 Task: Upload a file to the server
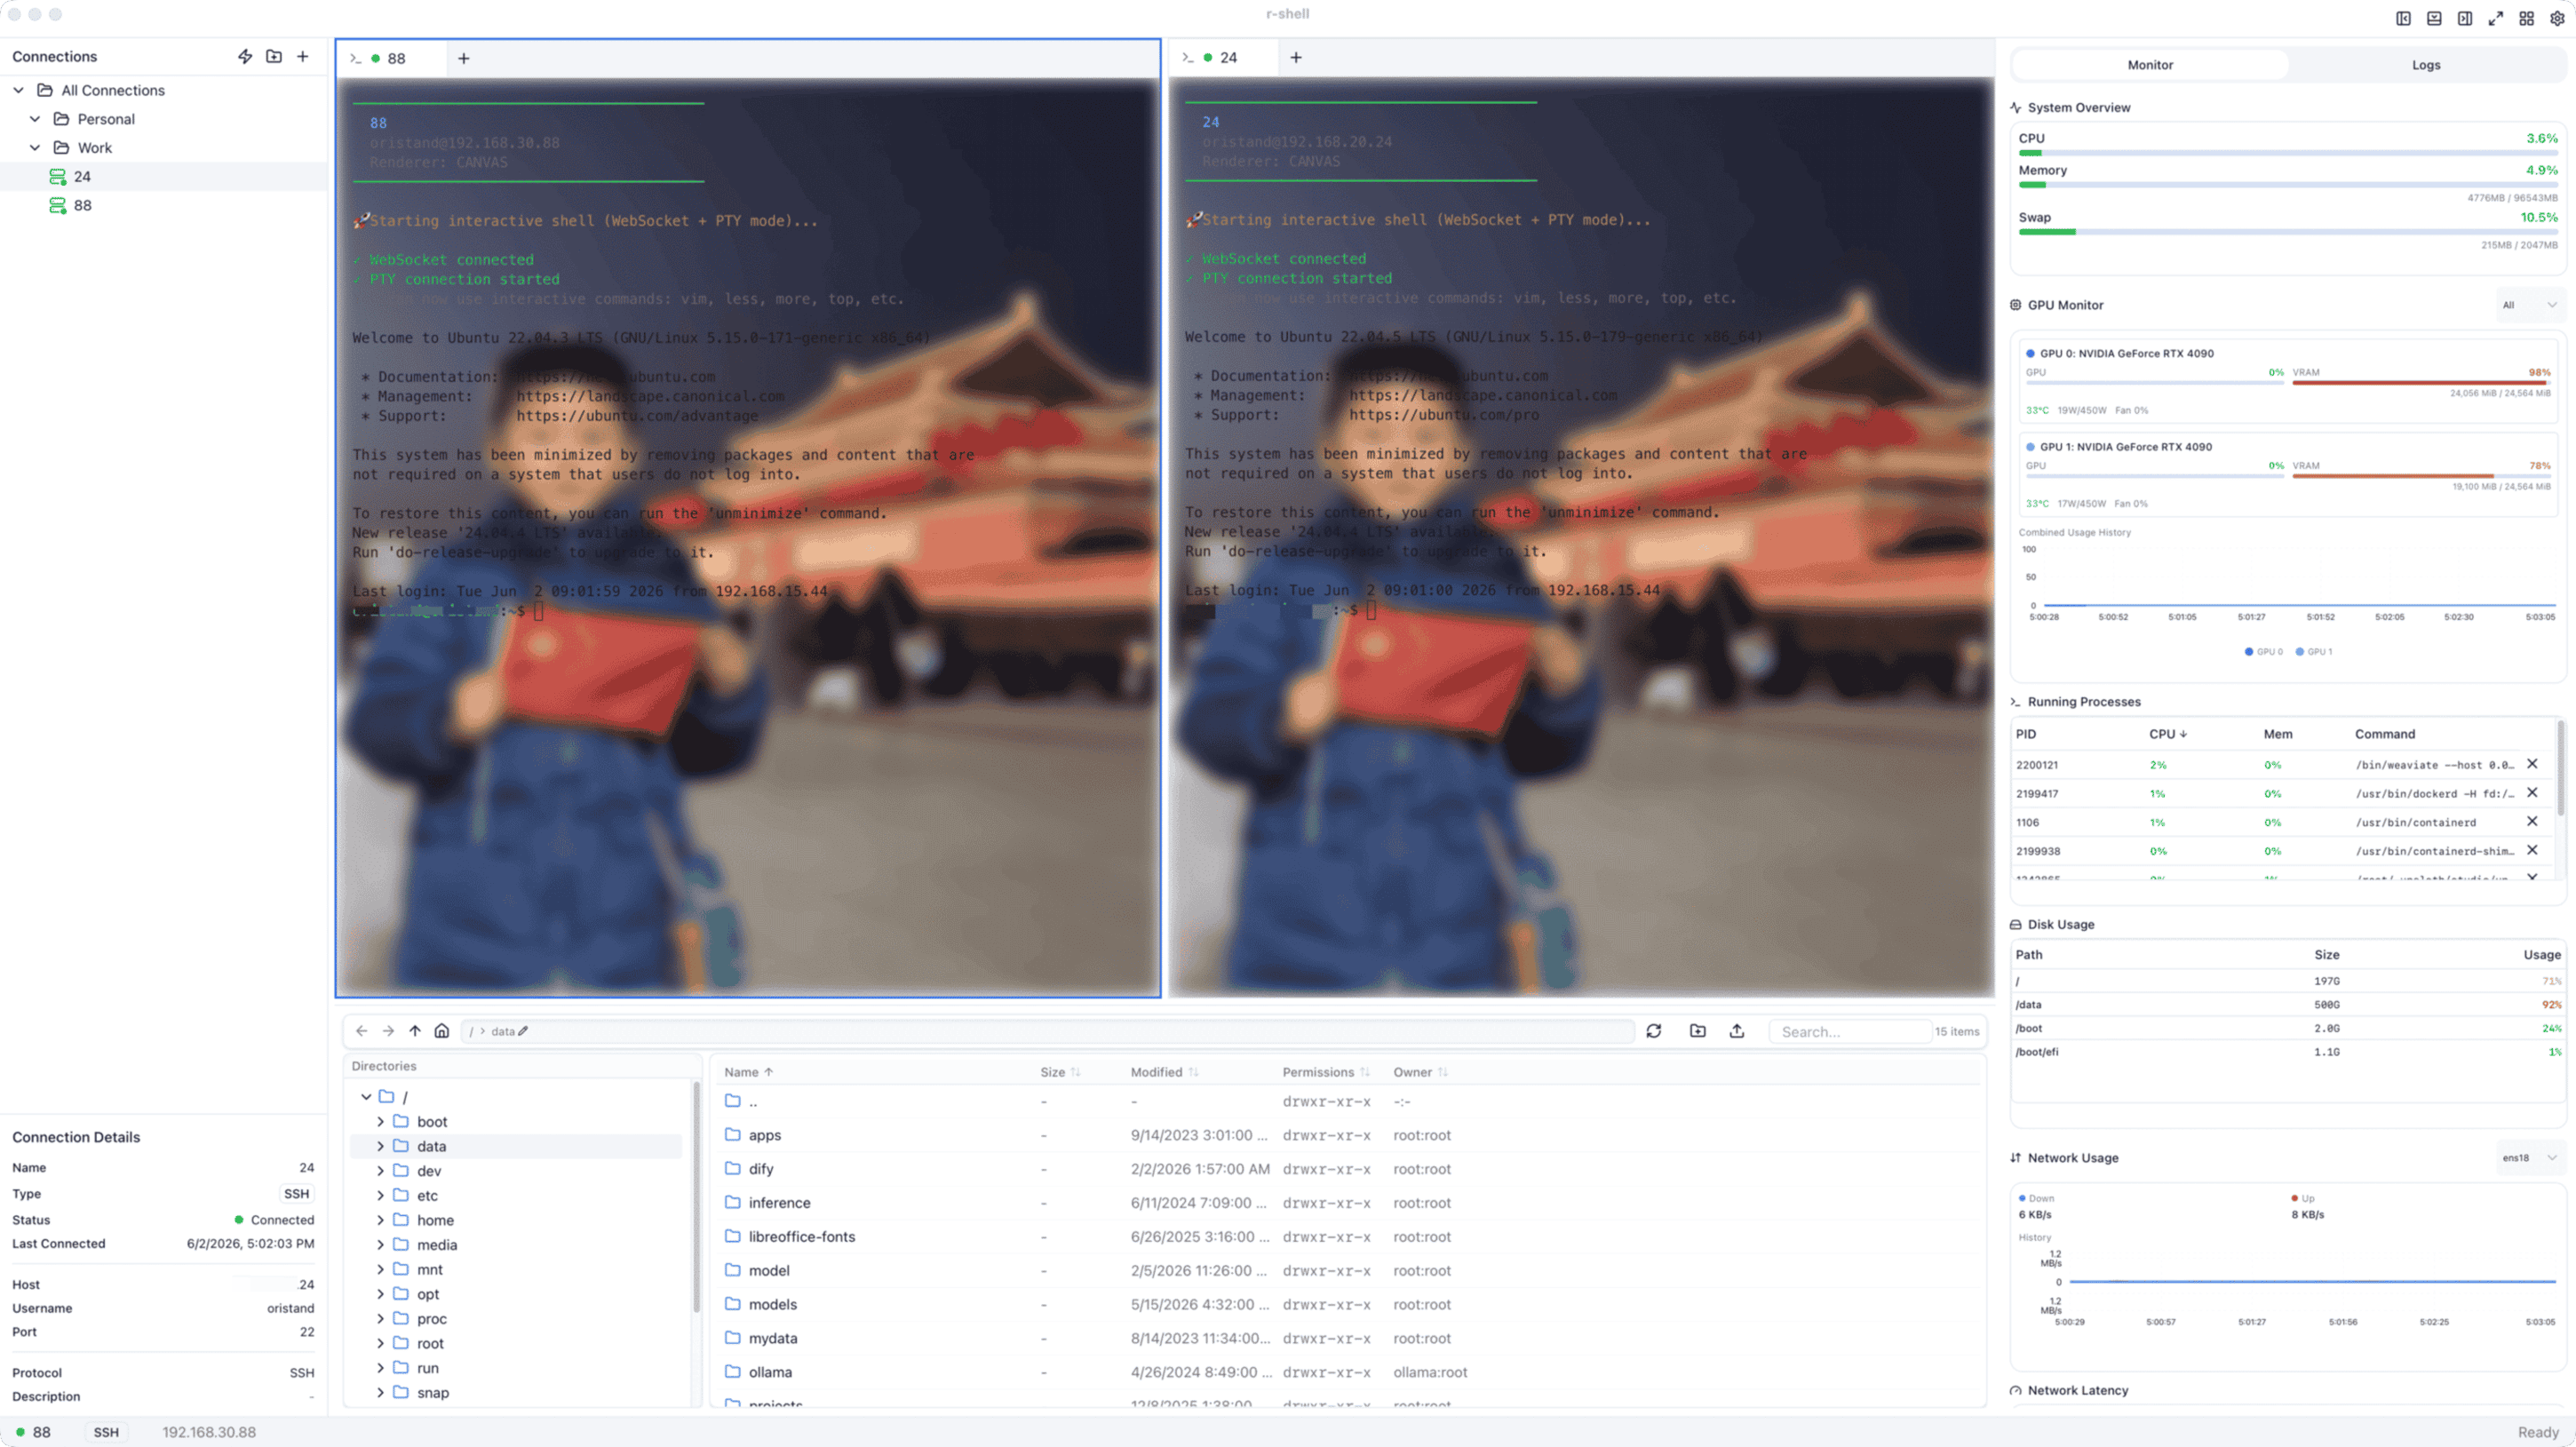coord(1737,1031)
